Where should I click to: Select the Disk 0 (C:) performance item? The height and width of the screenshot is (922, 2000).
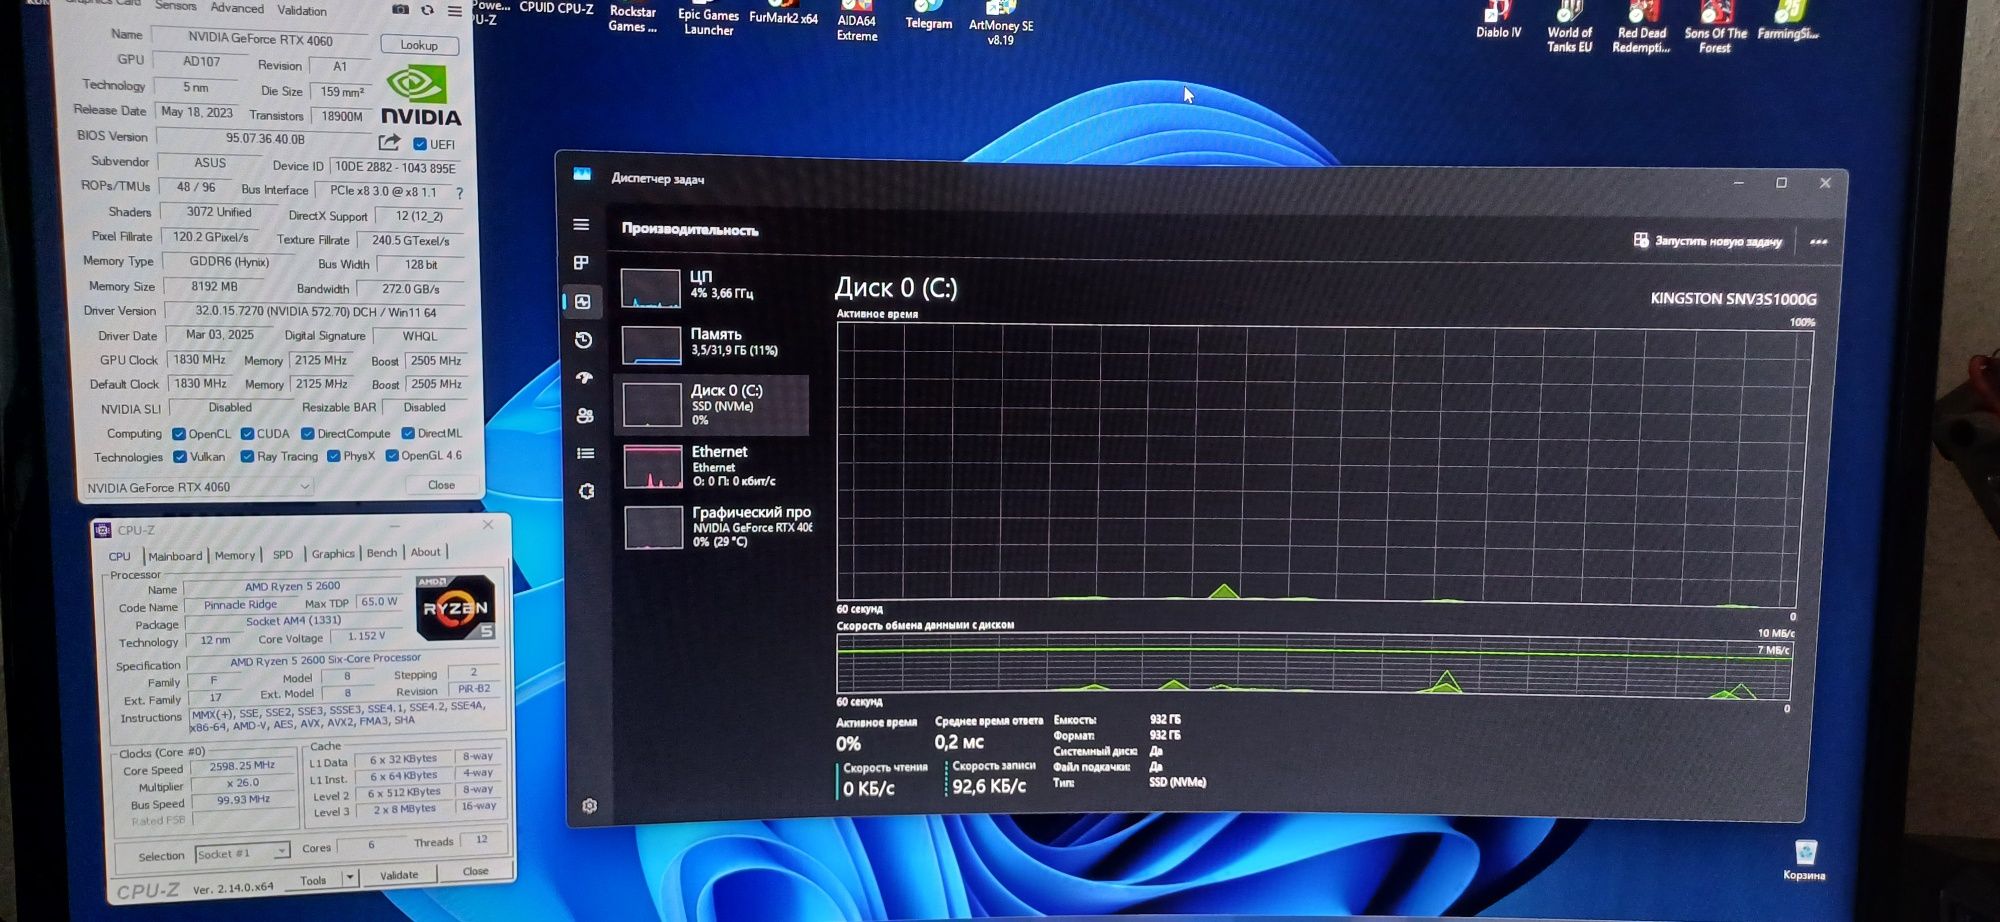[714, 405]
